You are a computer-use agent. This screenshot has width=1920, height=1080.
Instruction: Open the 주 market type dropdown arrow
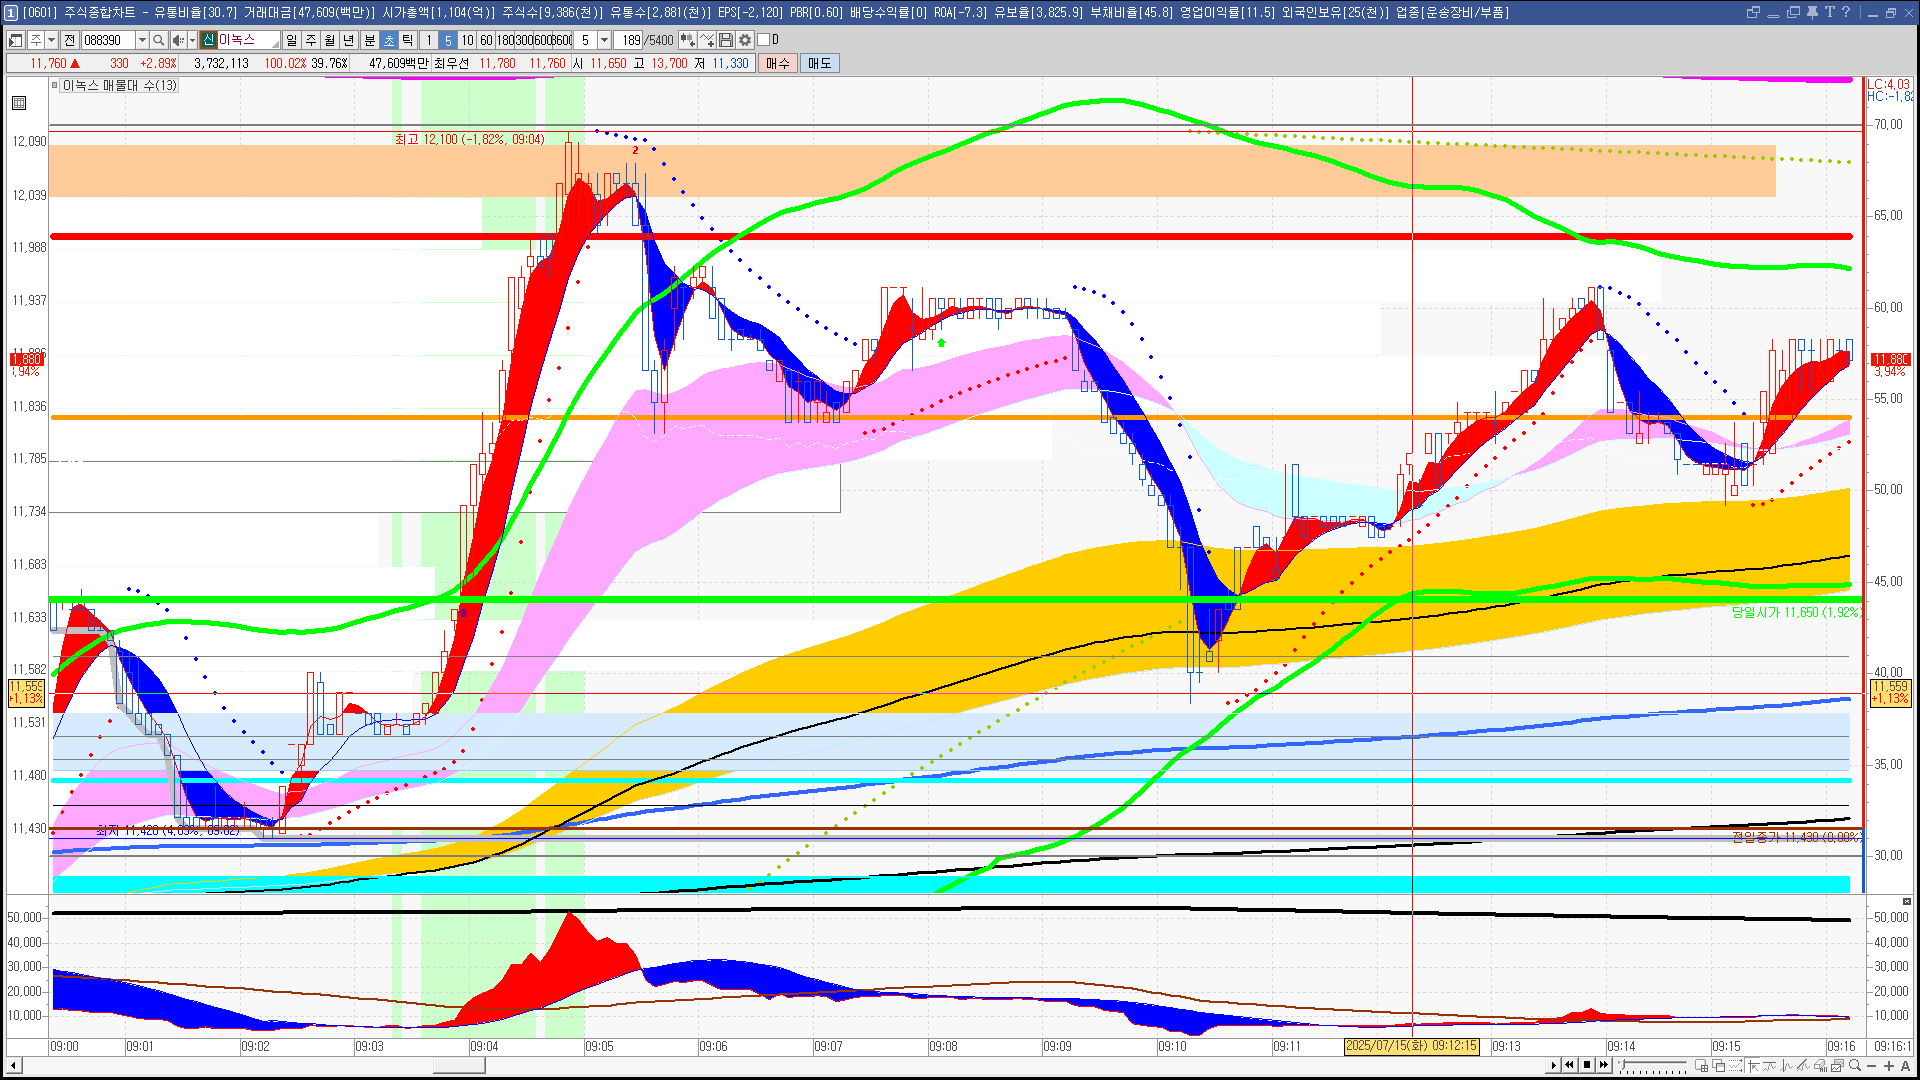pos(51,40)
